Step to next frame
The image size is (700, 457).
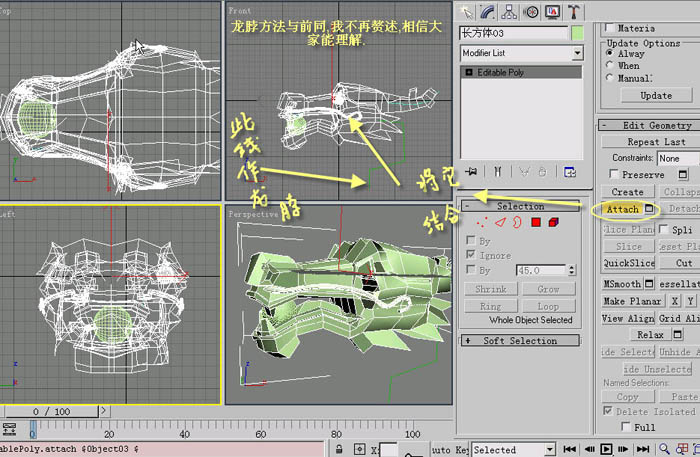click(623, 449)
